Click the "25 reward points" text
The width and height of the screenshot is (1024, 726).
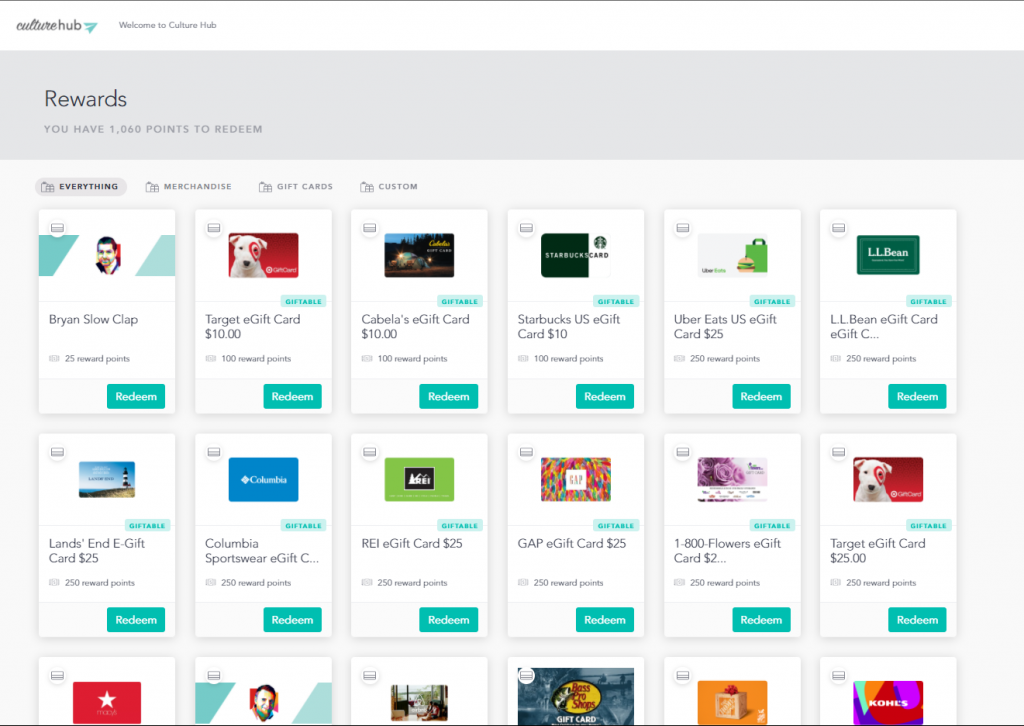pyautogui.click(x=97, y=358)
